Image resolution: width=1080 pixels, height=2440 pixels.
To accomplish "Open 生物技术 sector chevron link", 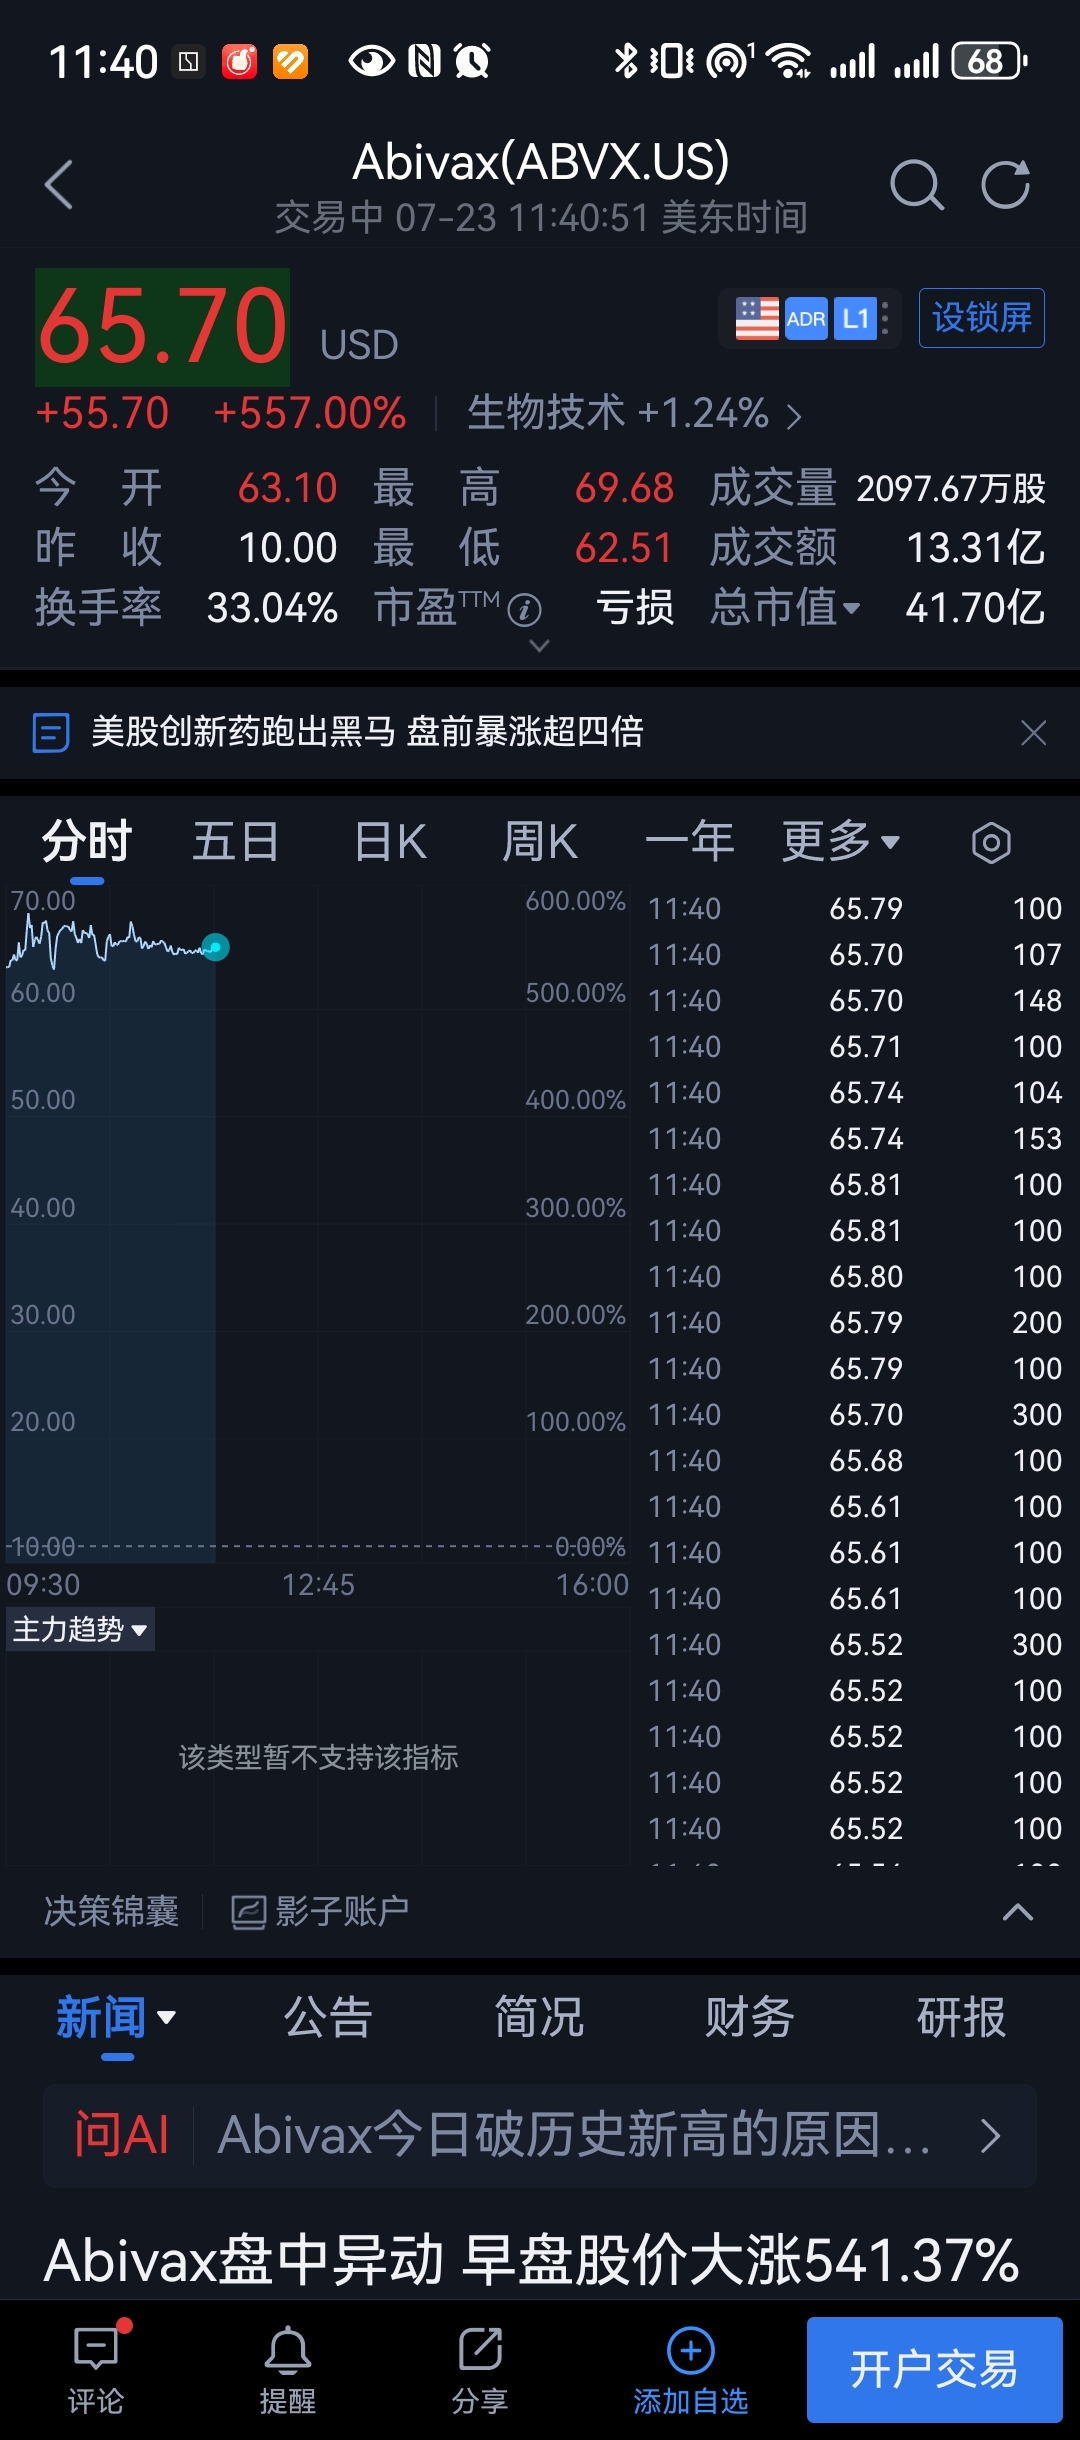I will click(x=794, y=416).
